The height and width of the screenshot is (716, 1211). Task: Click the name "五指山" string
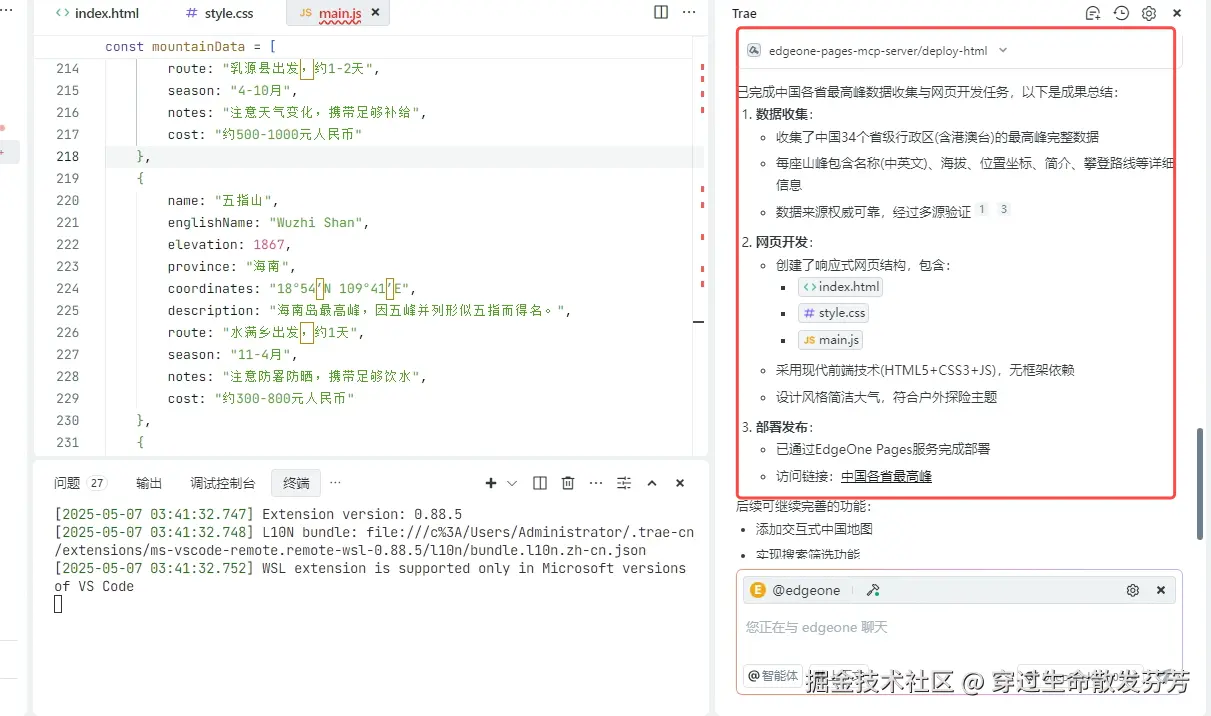pyautogui.click(x=246, y=201)
